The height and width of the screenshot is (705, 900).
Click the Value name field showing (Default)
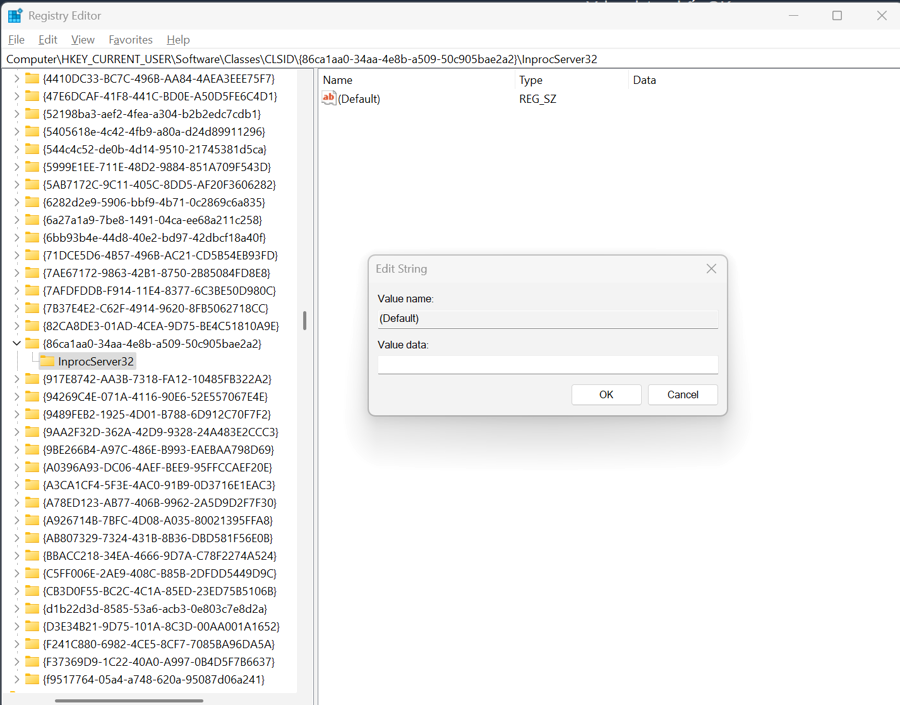click(548, 319)
